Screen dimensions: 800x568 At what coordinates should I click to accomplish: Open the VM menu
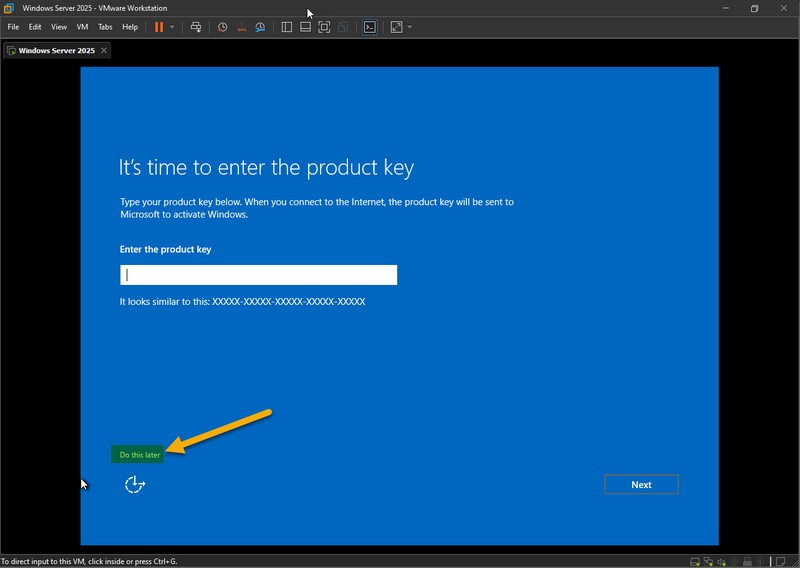pyautogui.click(x=82, y=27)
